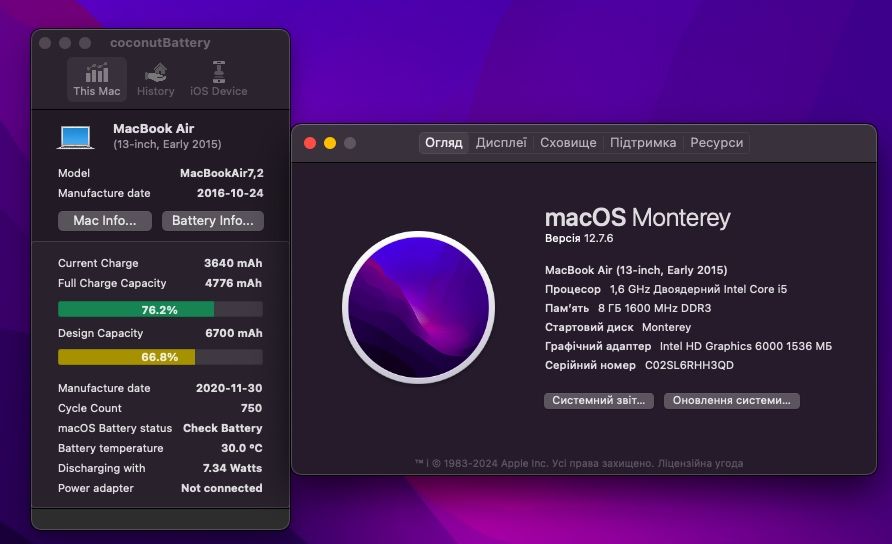Click the 7.34 Watts discharging value
Viewport: 892px width, 544px height.
point(233,468)
